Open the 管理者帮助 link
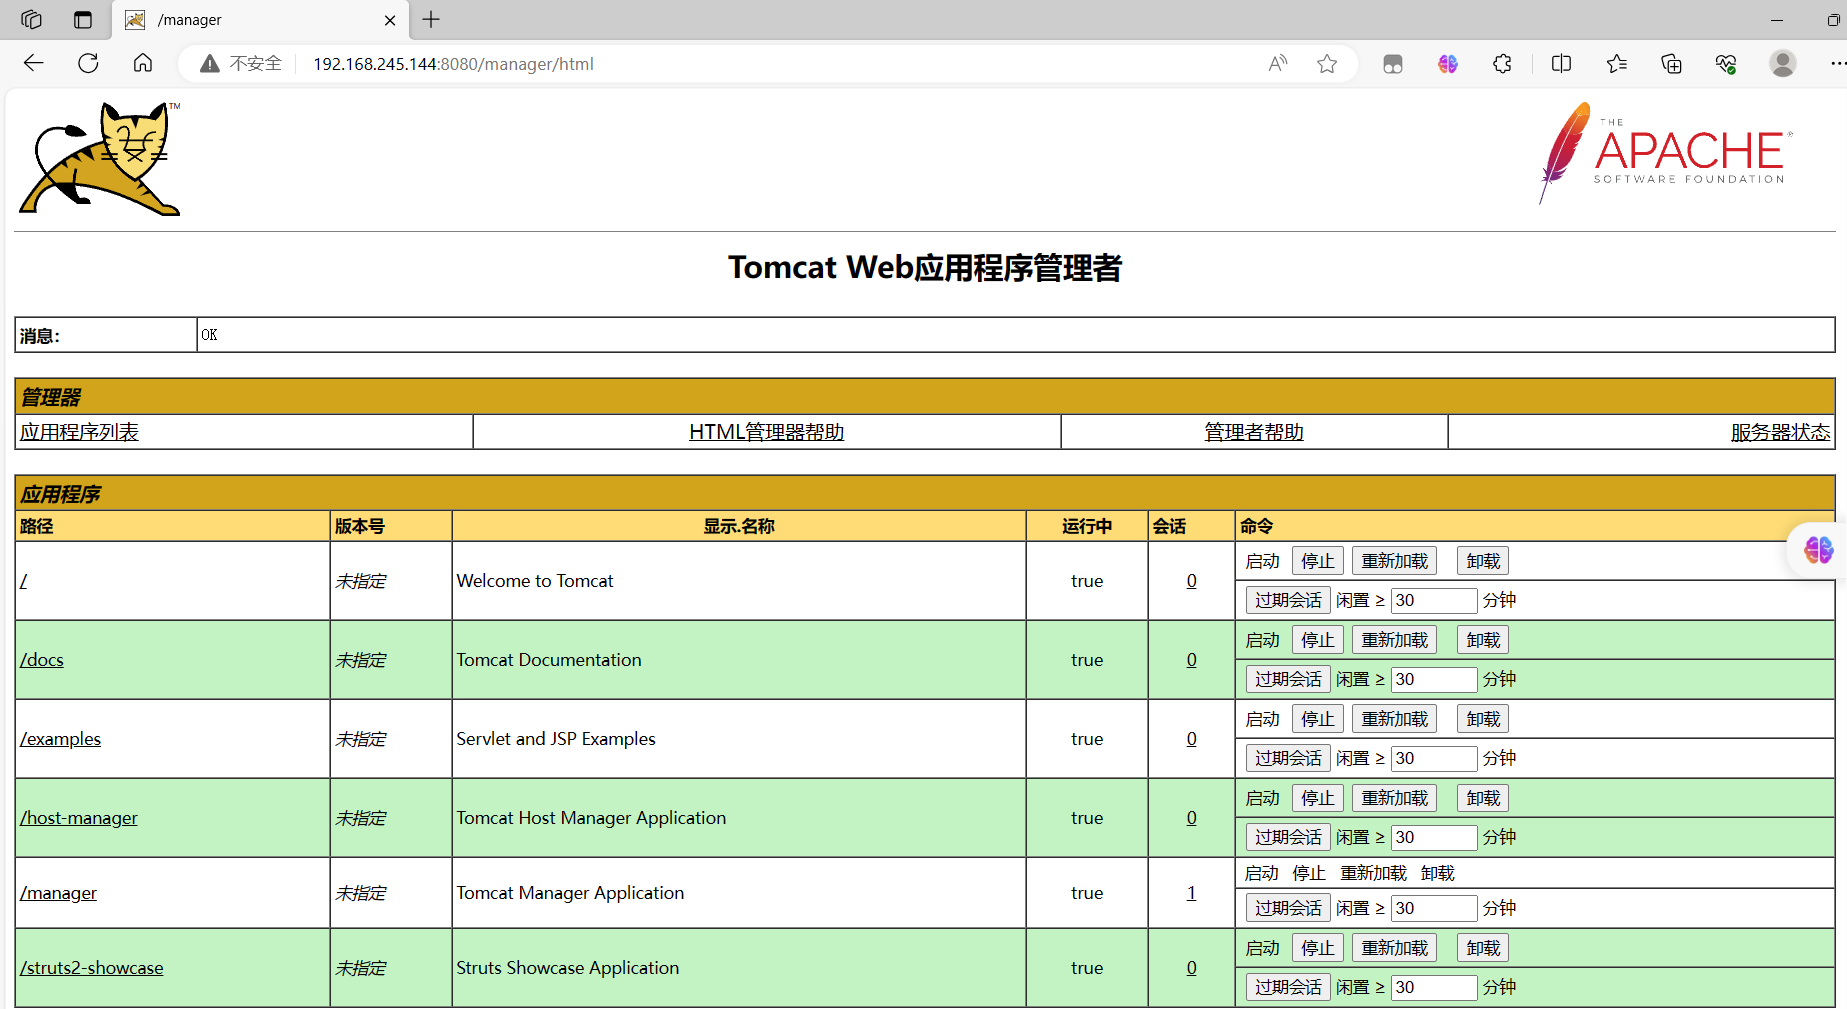This screenshot has height=1009, width=1847. [1254, 432]
